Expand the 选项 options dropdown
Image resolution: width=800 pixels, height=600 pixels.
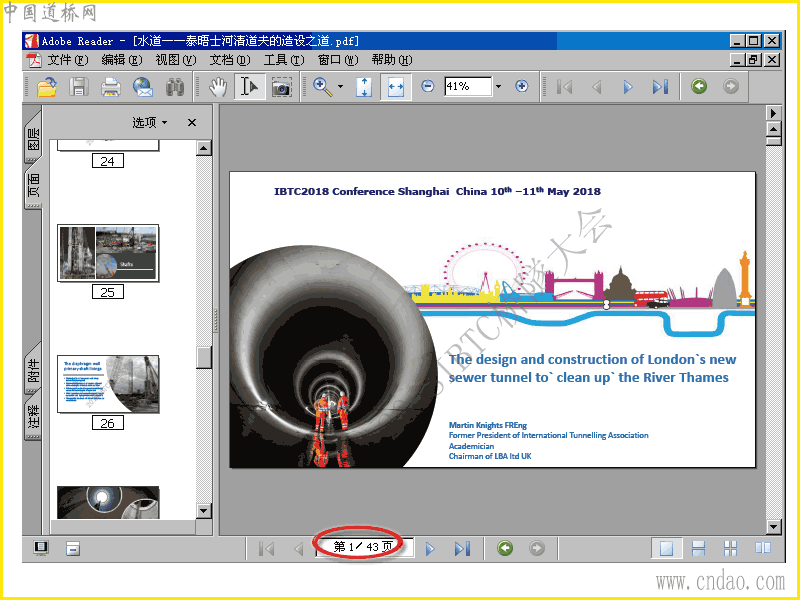coord(151,123)
